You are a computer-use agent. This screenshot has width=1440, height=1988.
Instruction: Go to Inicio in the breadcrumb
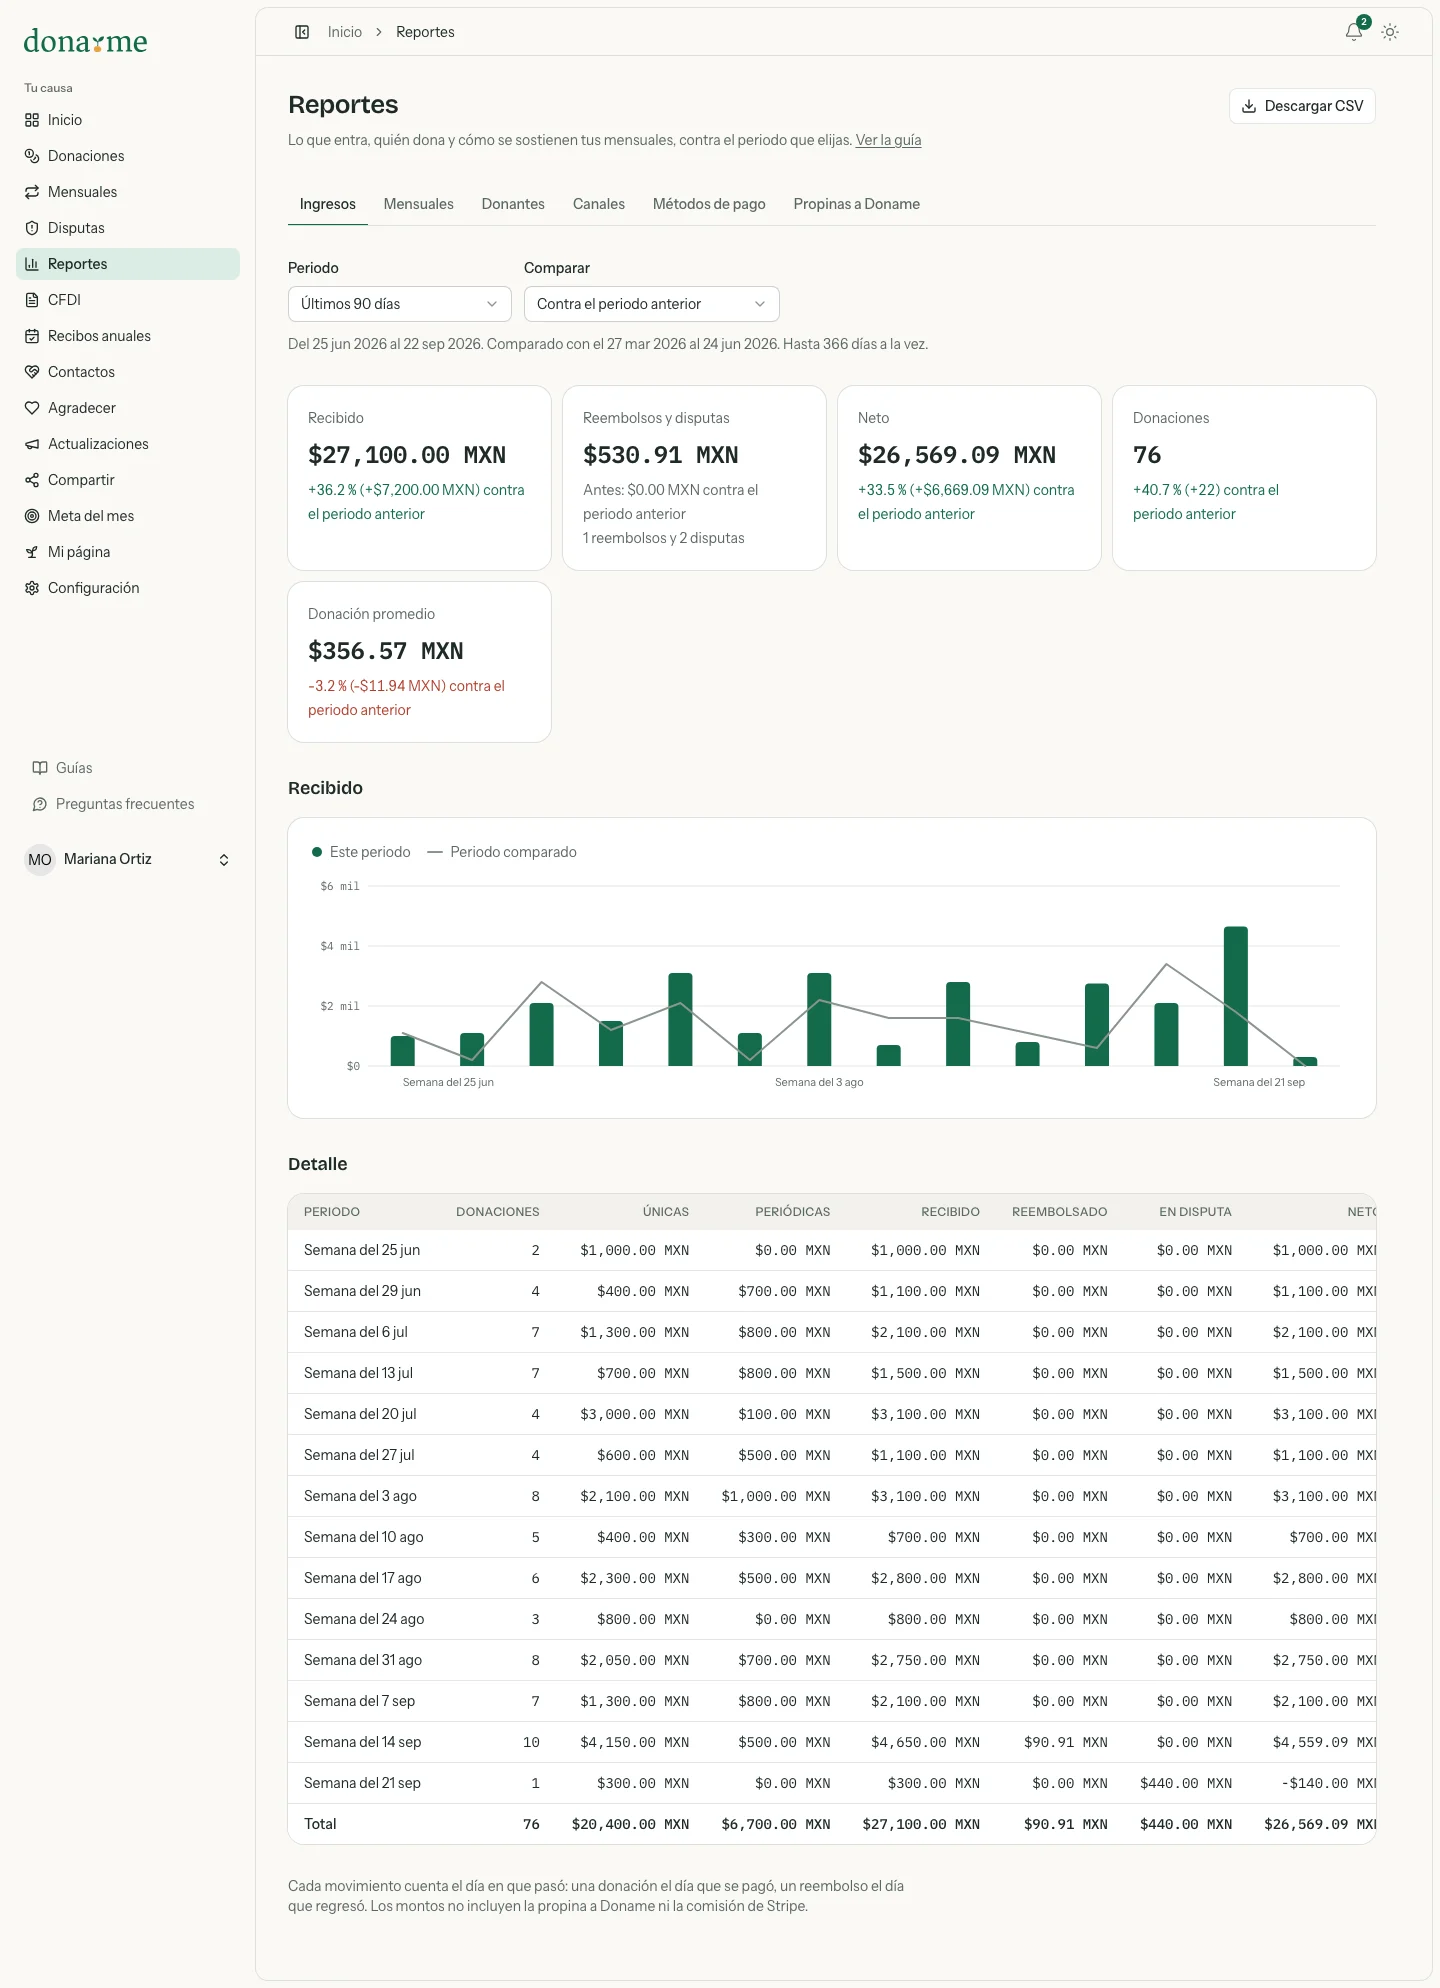click(x=345, y=32)
